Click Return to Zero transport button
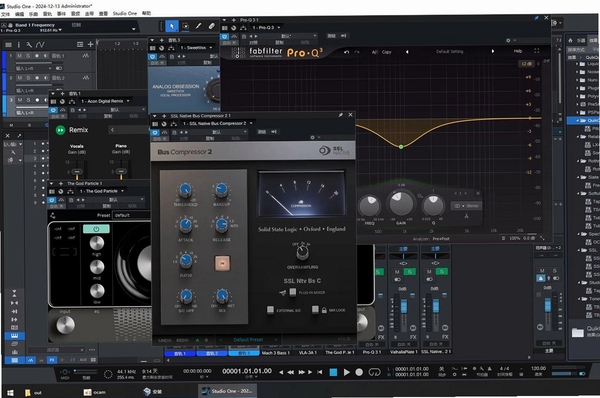The image size is (600, 398). point(320,372)
